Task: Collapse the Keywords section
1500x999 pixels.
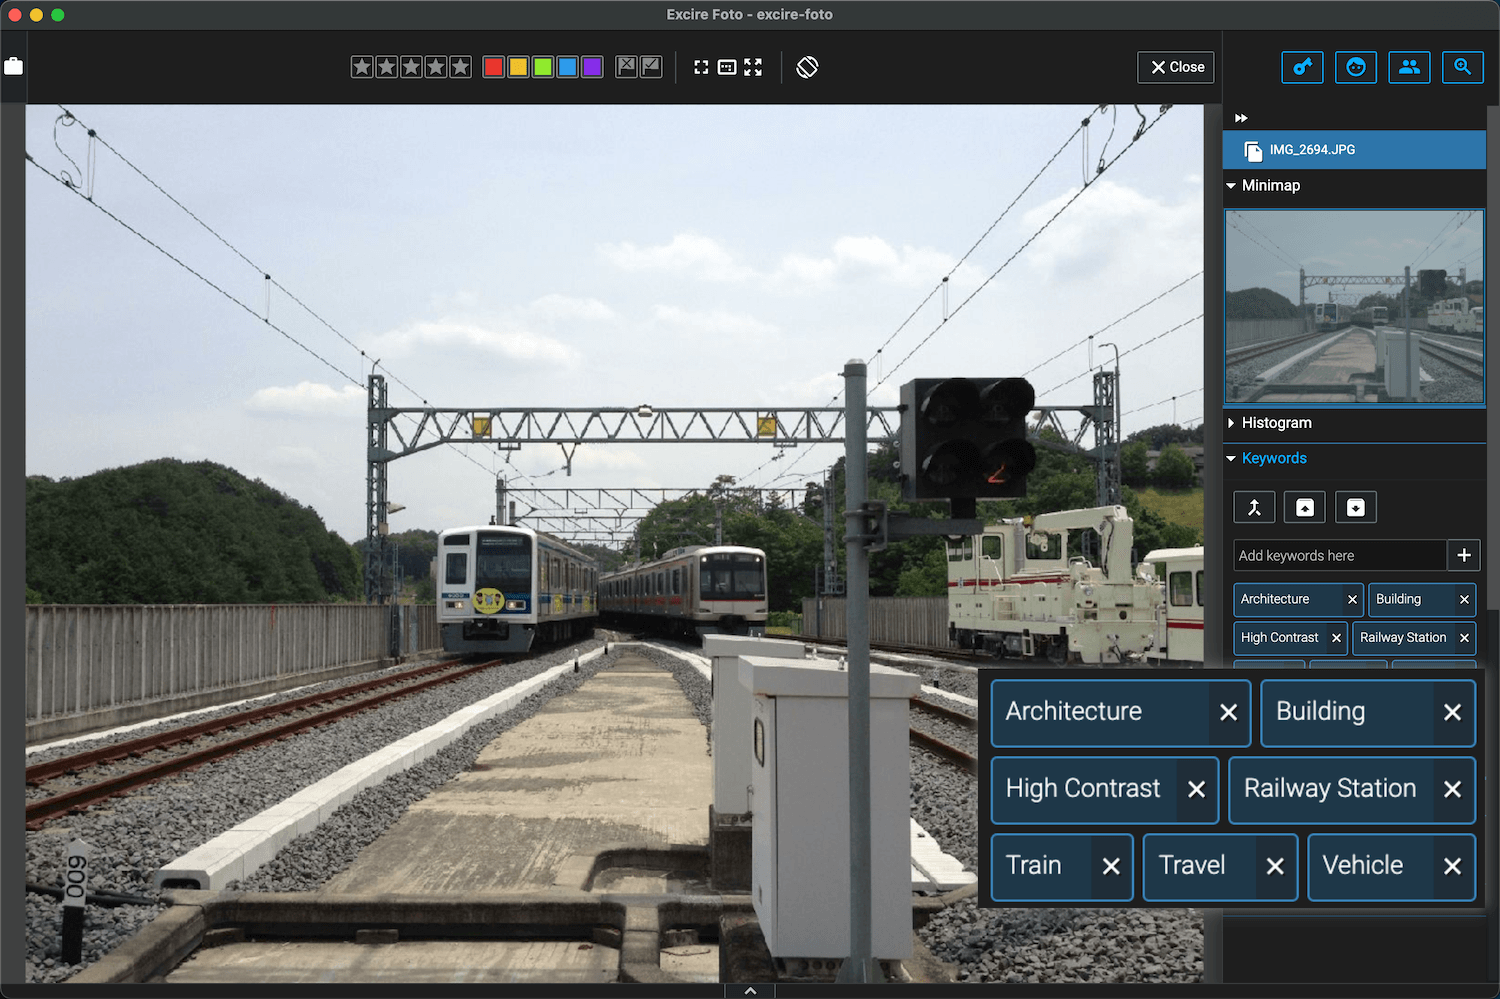Action: 1231,459
